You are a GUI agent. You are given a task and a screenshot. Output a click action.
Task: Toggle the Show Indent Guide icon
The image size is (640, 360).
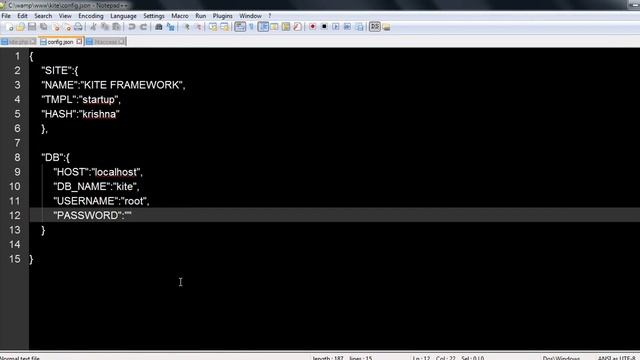[263, 27]
